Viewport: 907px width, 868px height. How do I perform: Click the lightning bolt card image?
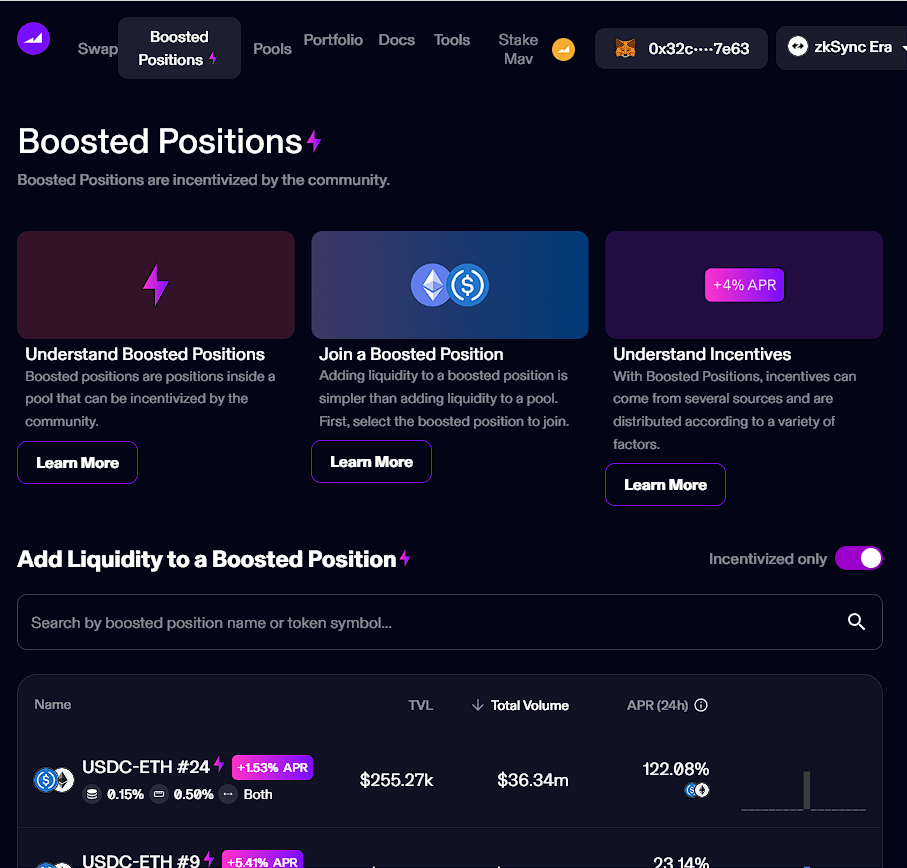tap(156, 285)
